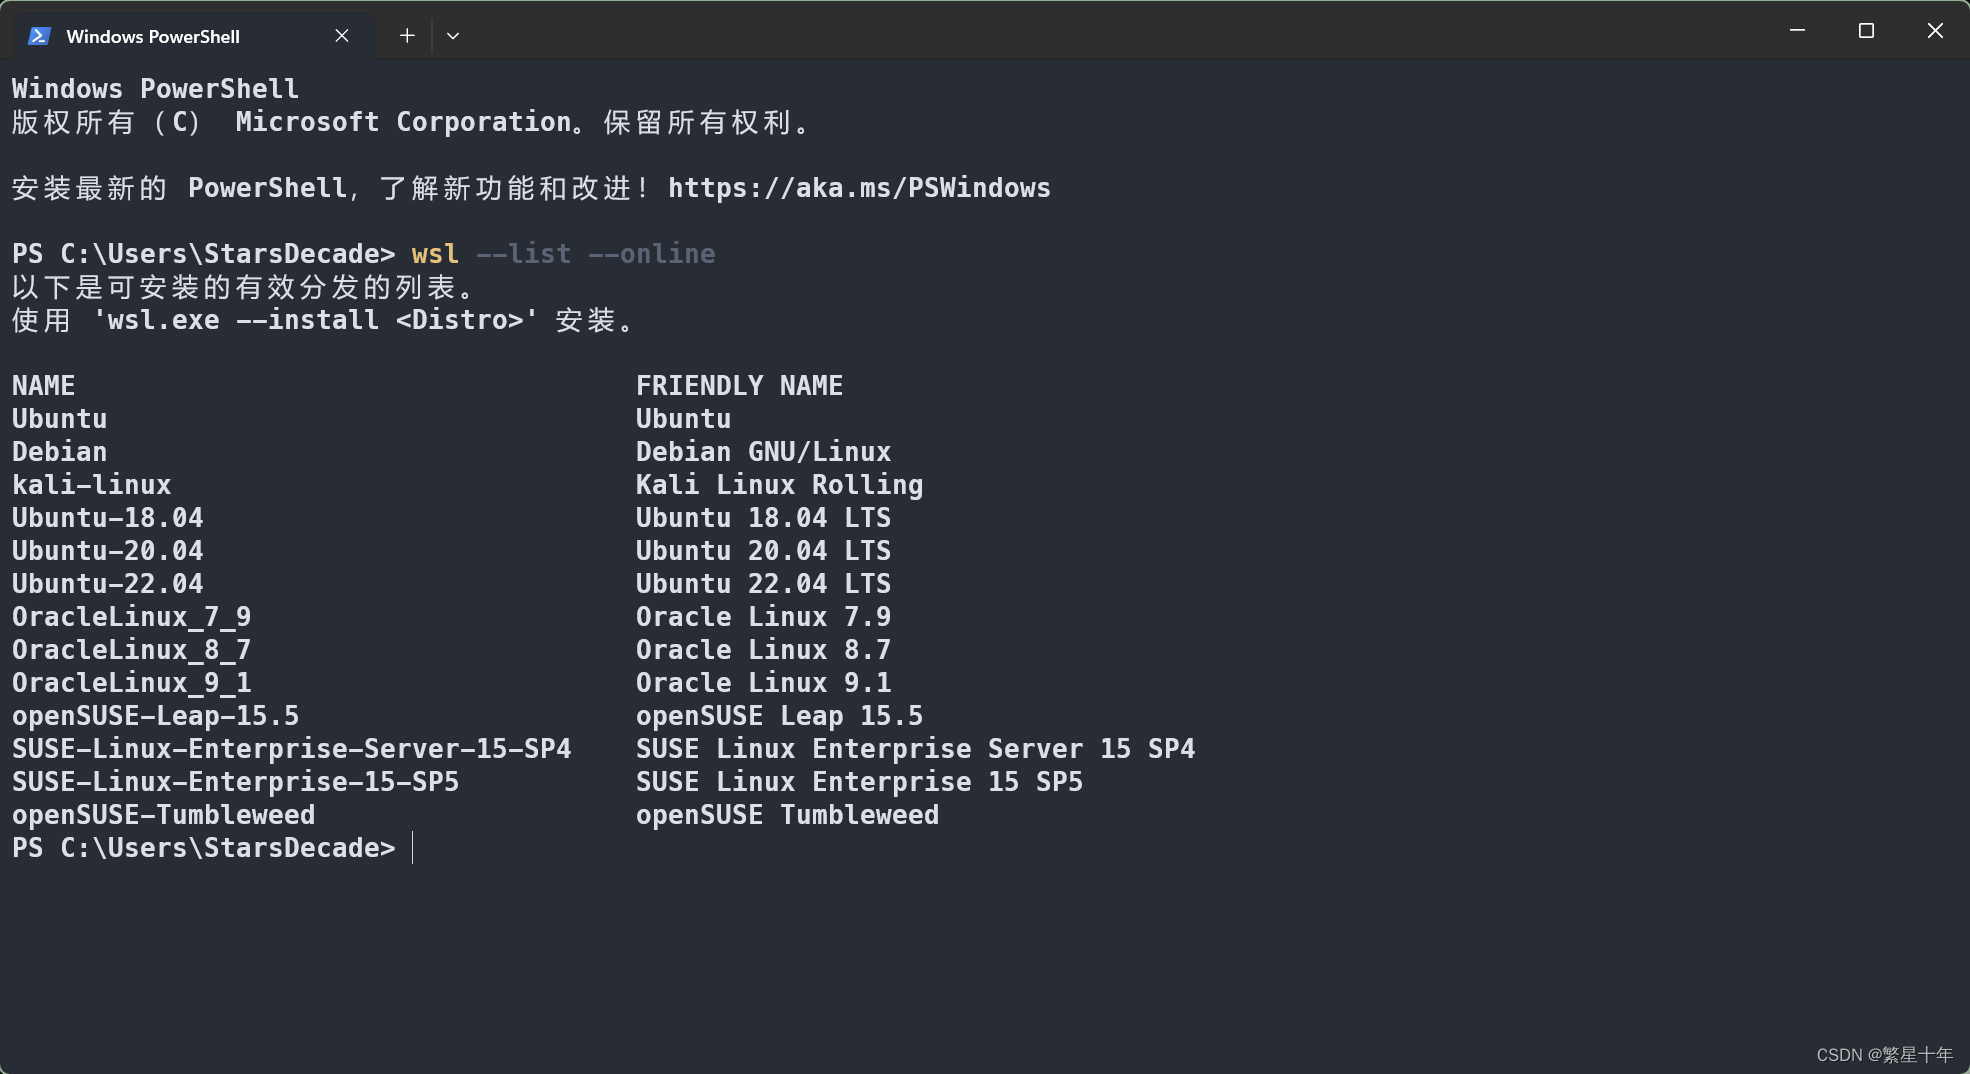Click 'Kali Linux Rolling' friendly name
The image size is (1970, 1074).
pyautogui.click(x=779, y=485)
